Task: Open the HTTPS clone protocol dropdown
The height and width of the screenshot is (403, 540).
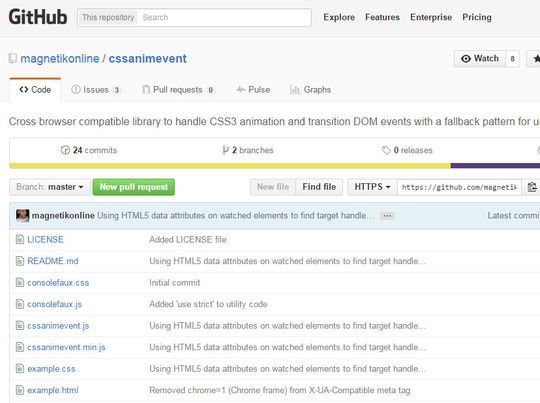Action: (x=372, y=187)
